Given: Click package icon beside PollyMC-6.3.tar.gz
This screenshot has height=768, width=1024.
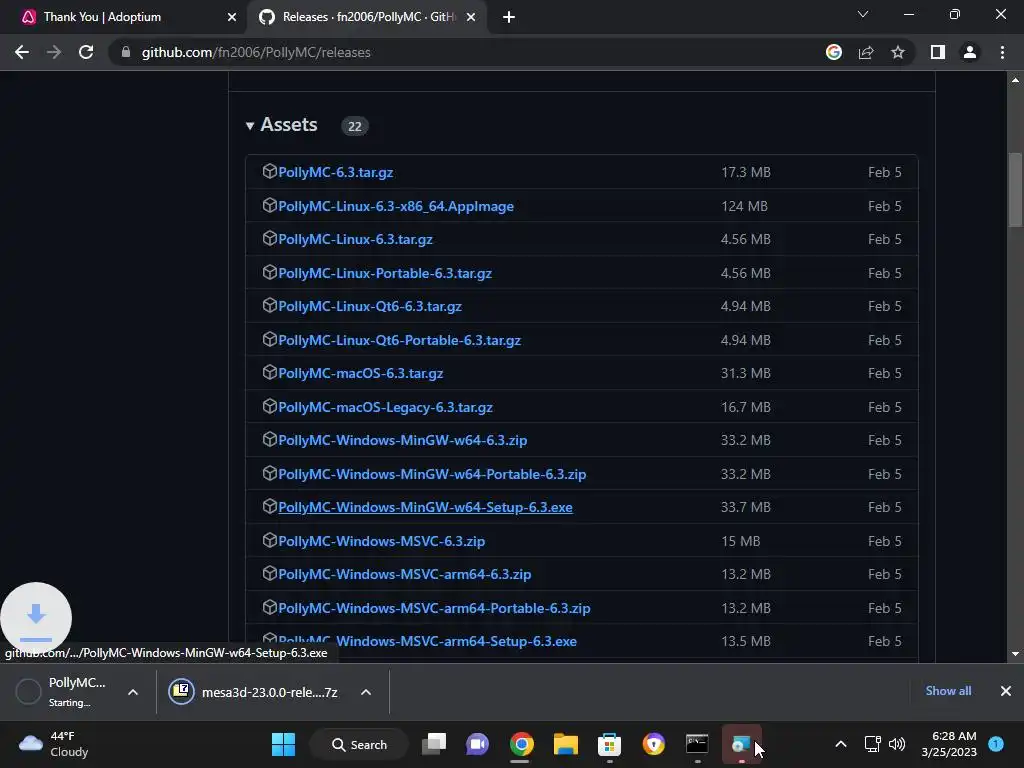Looking at the screenshot, I should (x=270, y=171).
